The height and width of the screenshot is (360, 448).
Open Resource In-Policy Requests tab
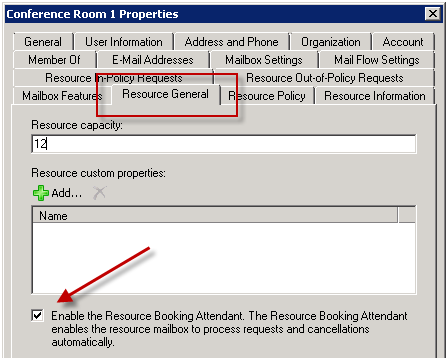113,78
